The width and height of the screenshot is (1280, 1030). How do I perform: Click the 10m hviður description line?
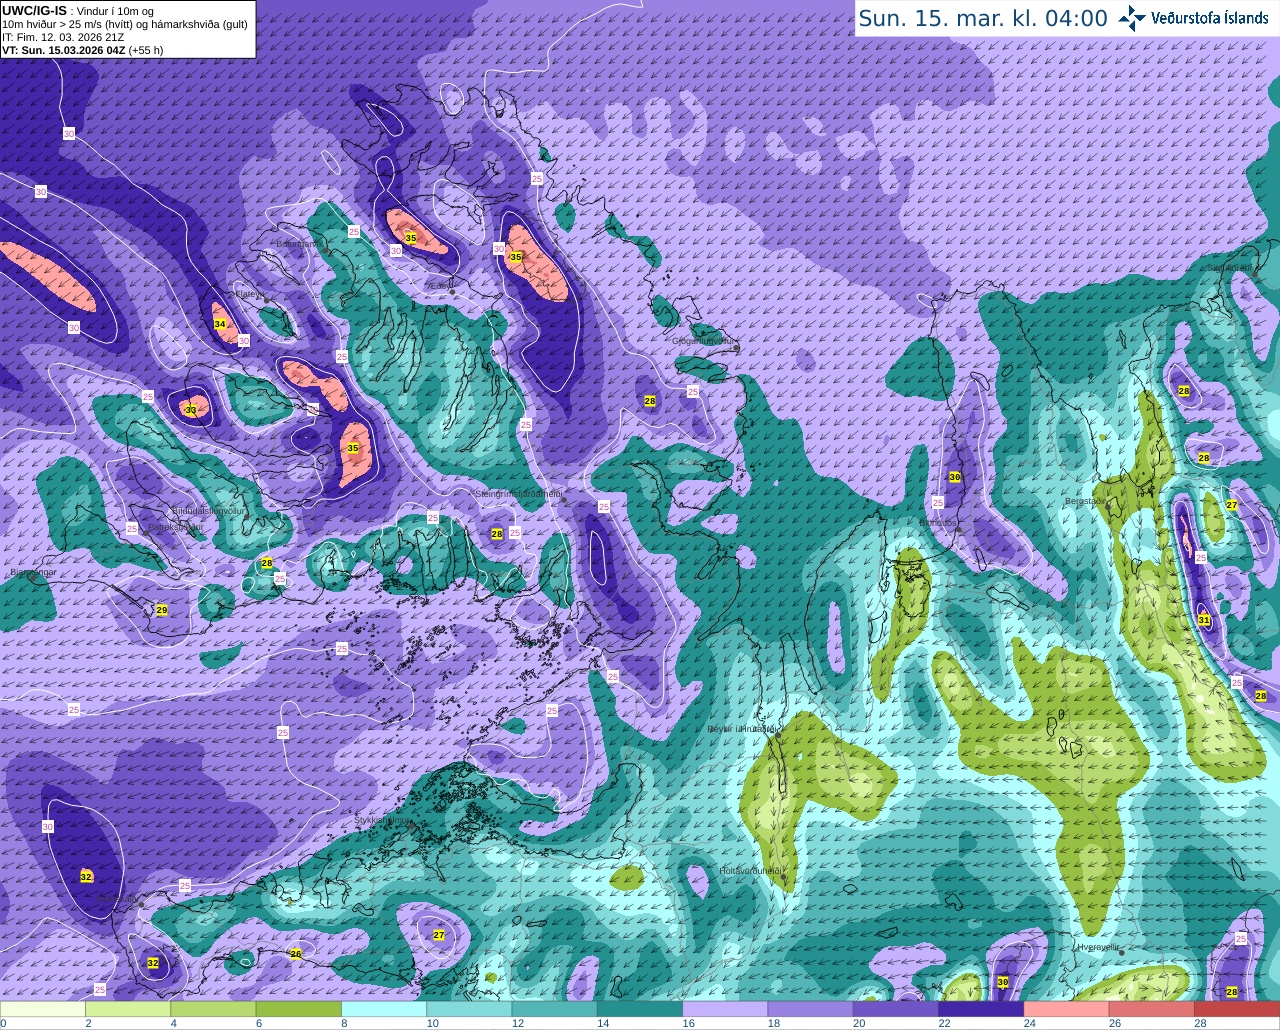[x=125, y=24]
